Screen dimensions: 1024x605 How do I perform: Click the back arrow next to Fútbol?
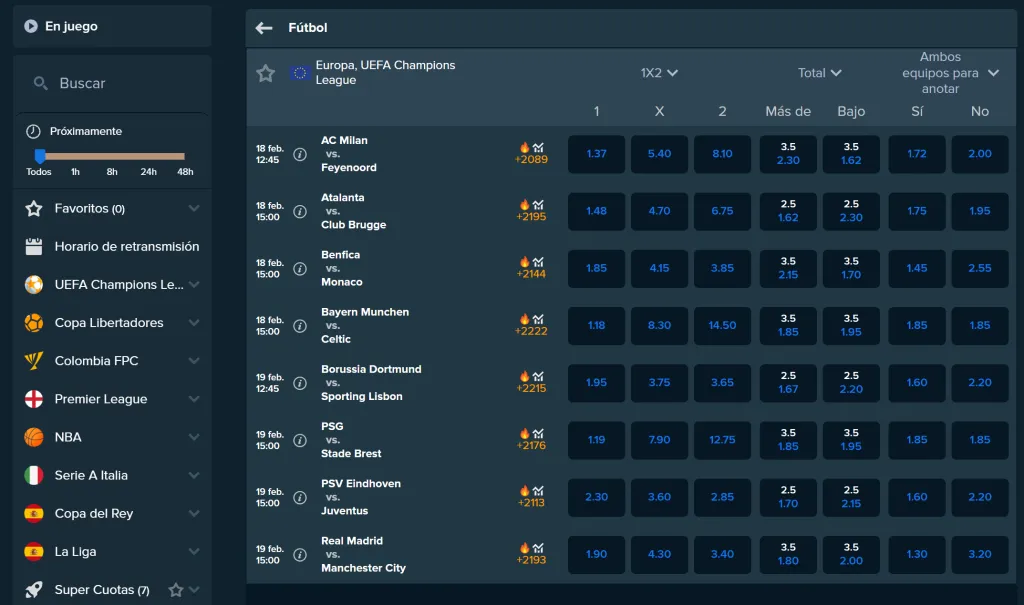[x=263, y=27]
